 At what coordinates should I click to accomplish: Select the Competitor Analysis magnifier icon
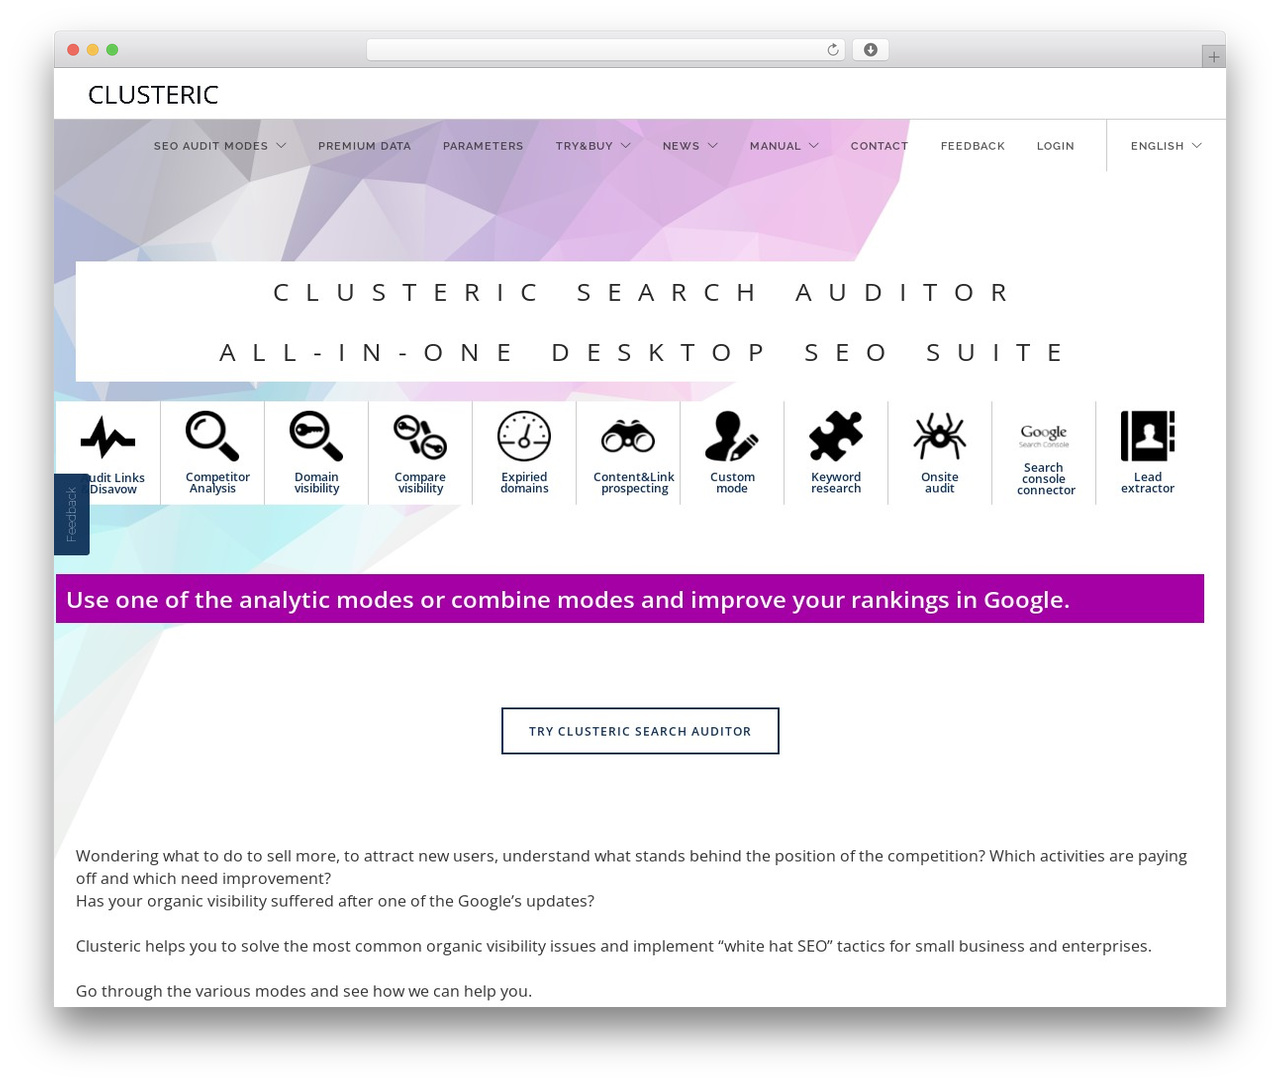pyautogui.click(x=212, y=436)
